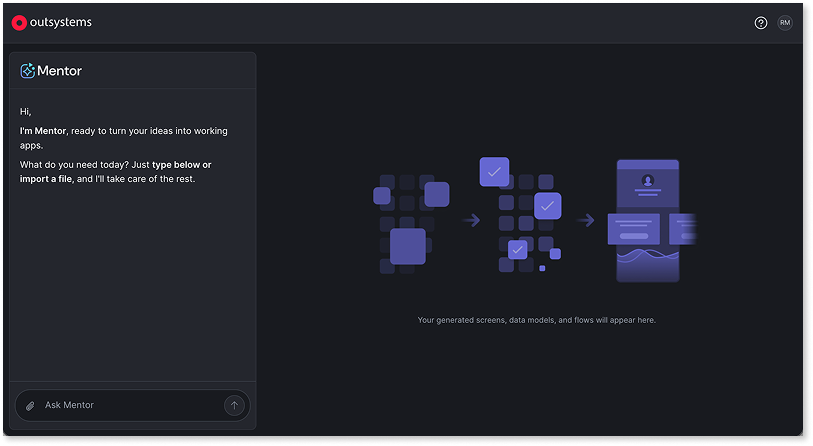Click the Mentor panel title
The image size is (813, 446).
pos(59,71)
